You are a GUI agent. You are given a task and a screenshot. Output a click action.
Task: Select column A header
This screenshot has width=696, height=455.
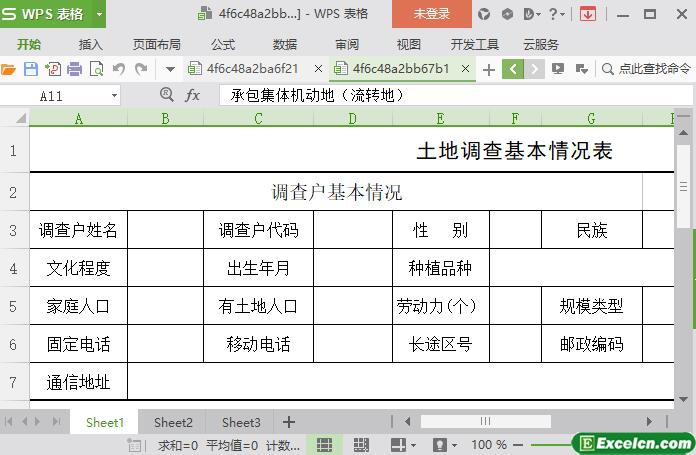pyautogui.click(x=79, y=119)
